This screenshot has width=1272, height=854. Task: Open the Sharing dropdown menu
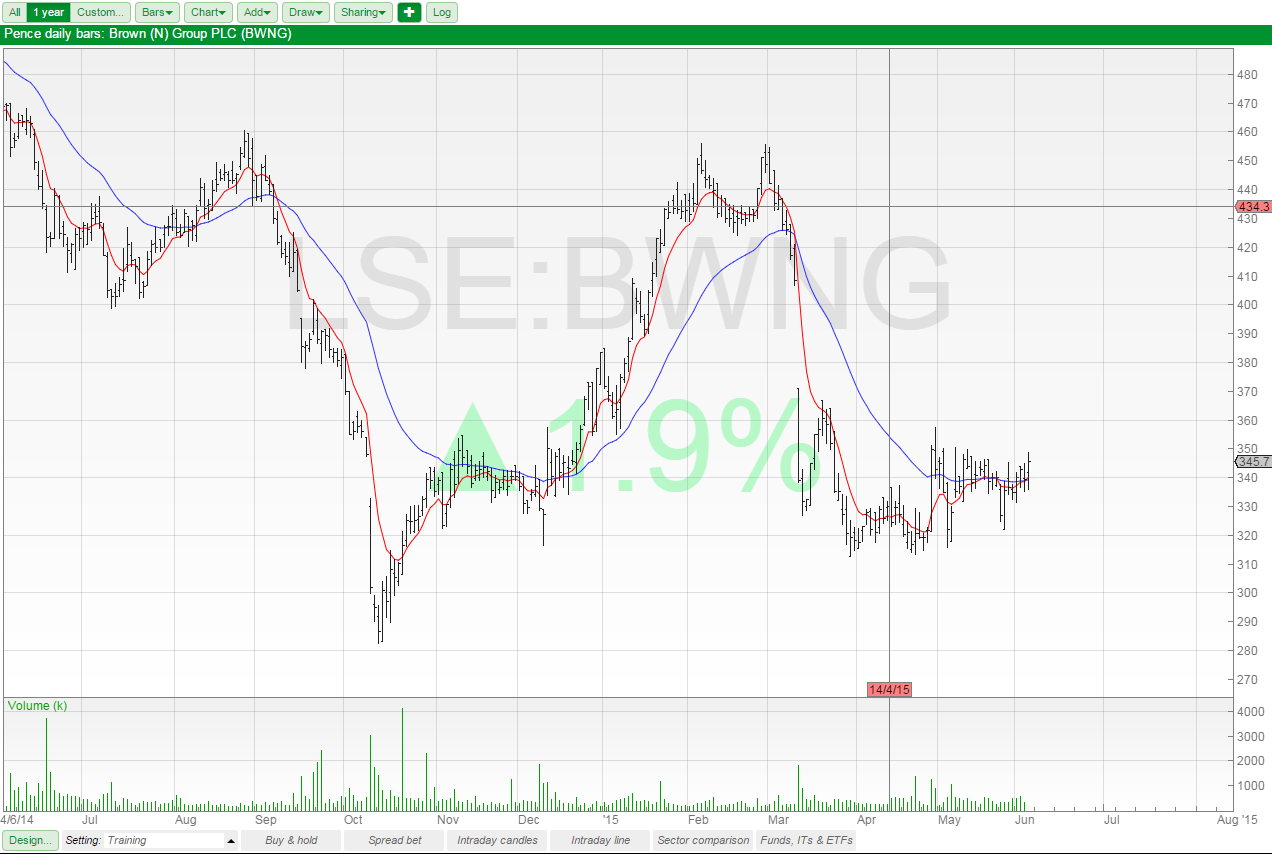click(x=363, y=12)
